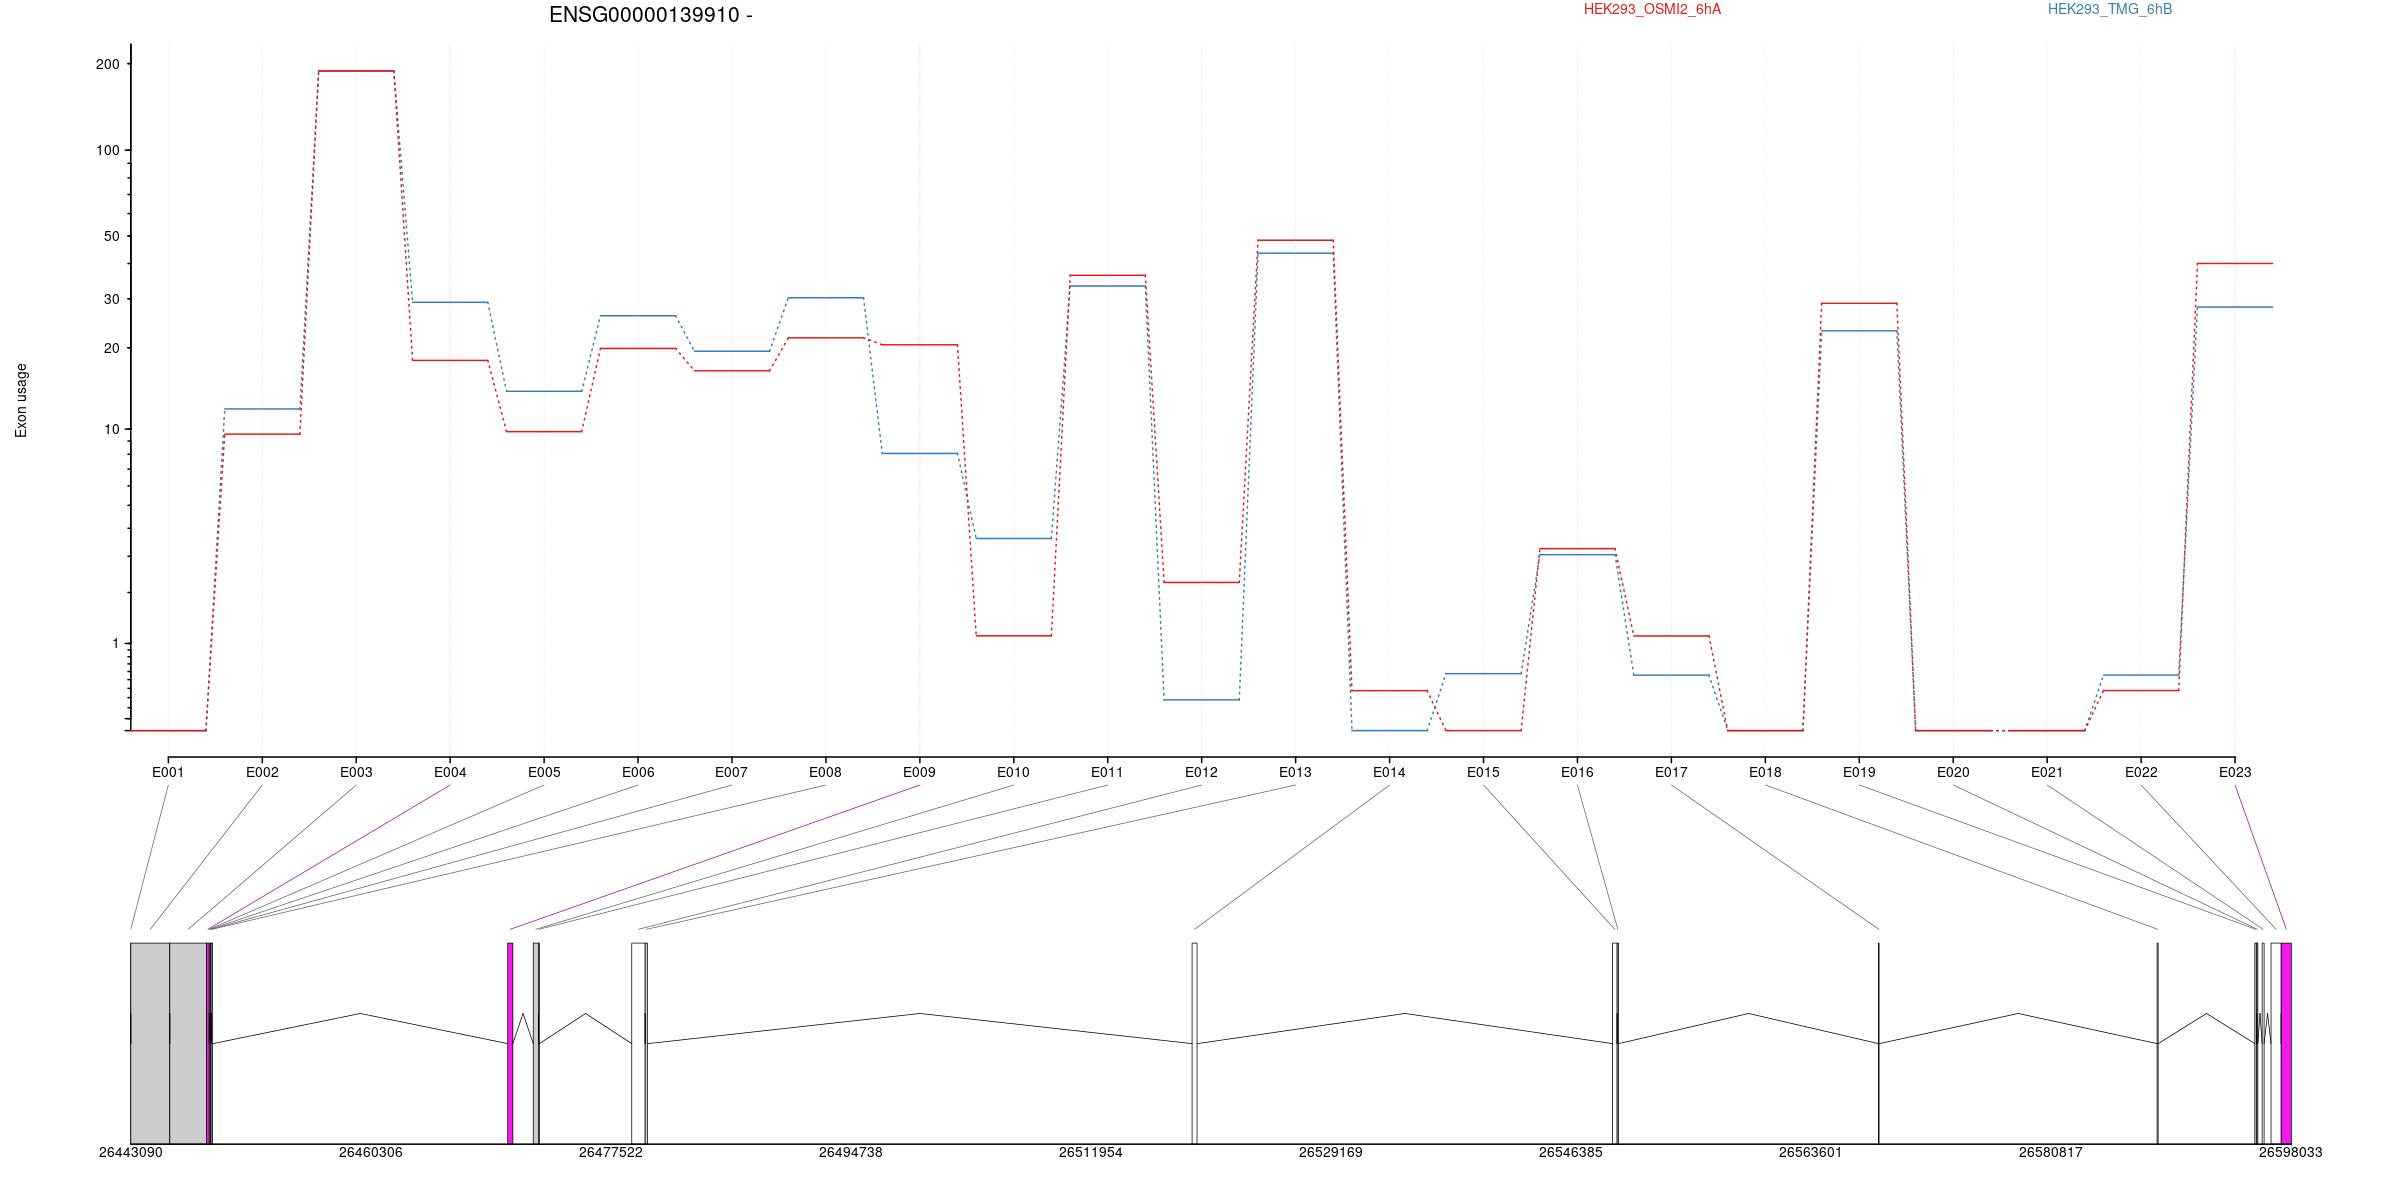Click exon label E014

(x=1389, y=772)
